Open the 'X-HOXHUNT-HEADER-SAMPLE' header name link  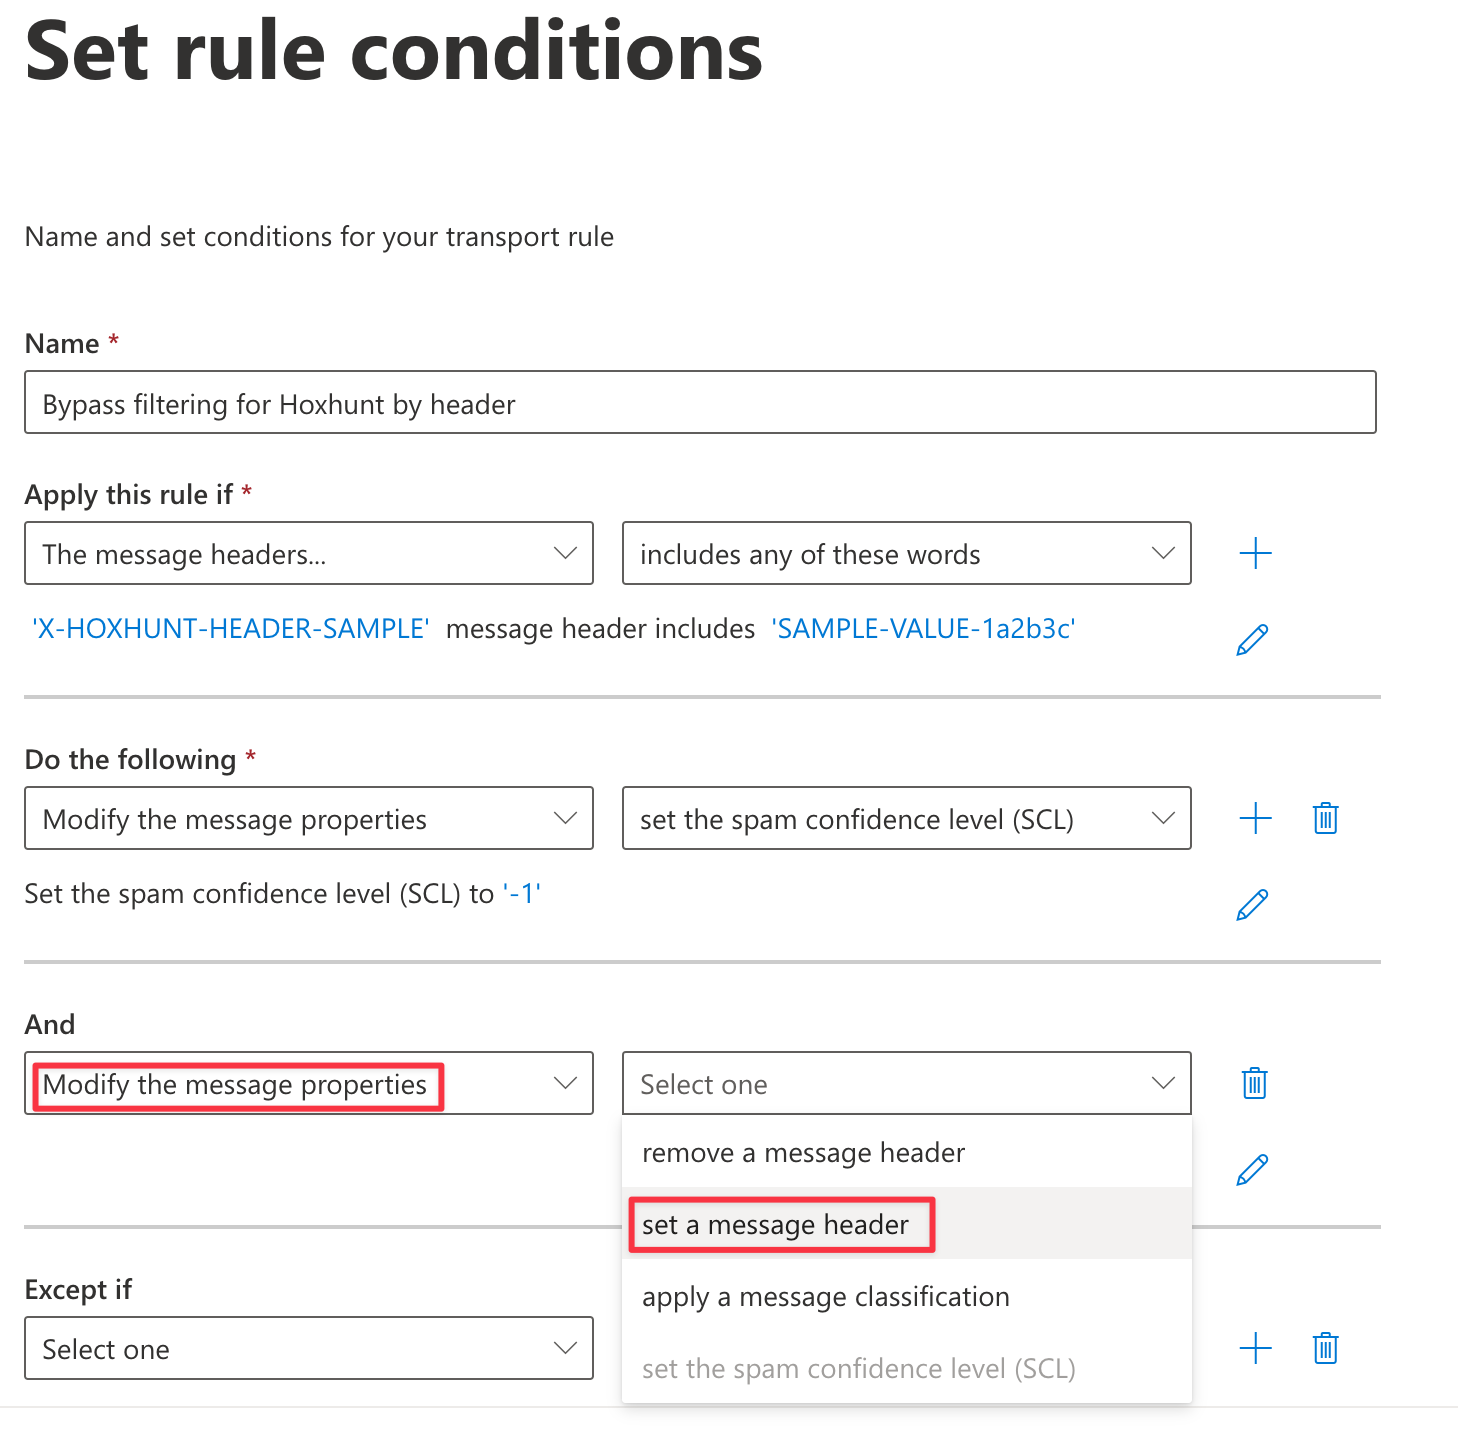coord(231,628)
